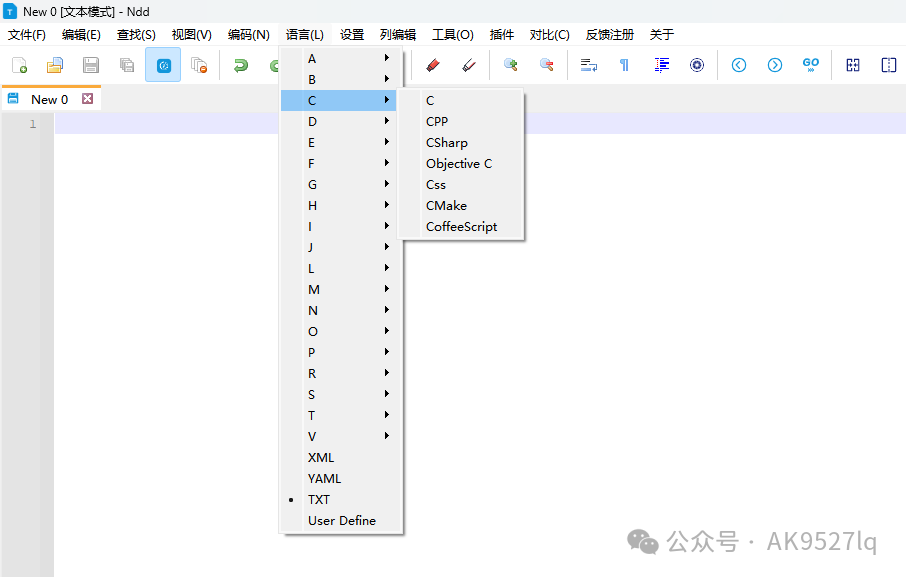Expand the P languages submenu
This screenshot has height=577, width=906.
pyautogui.click(x=341, y=352)
